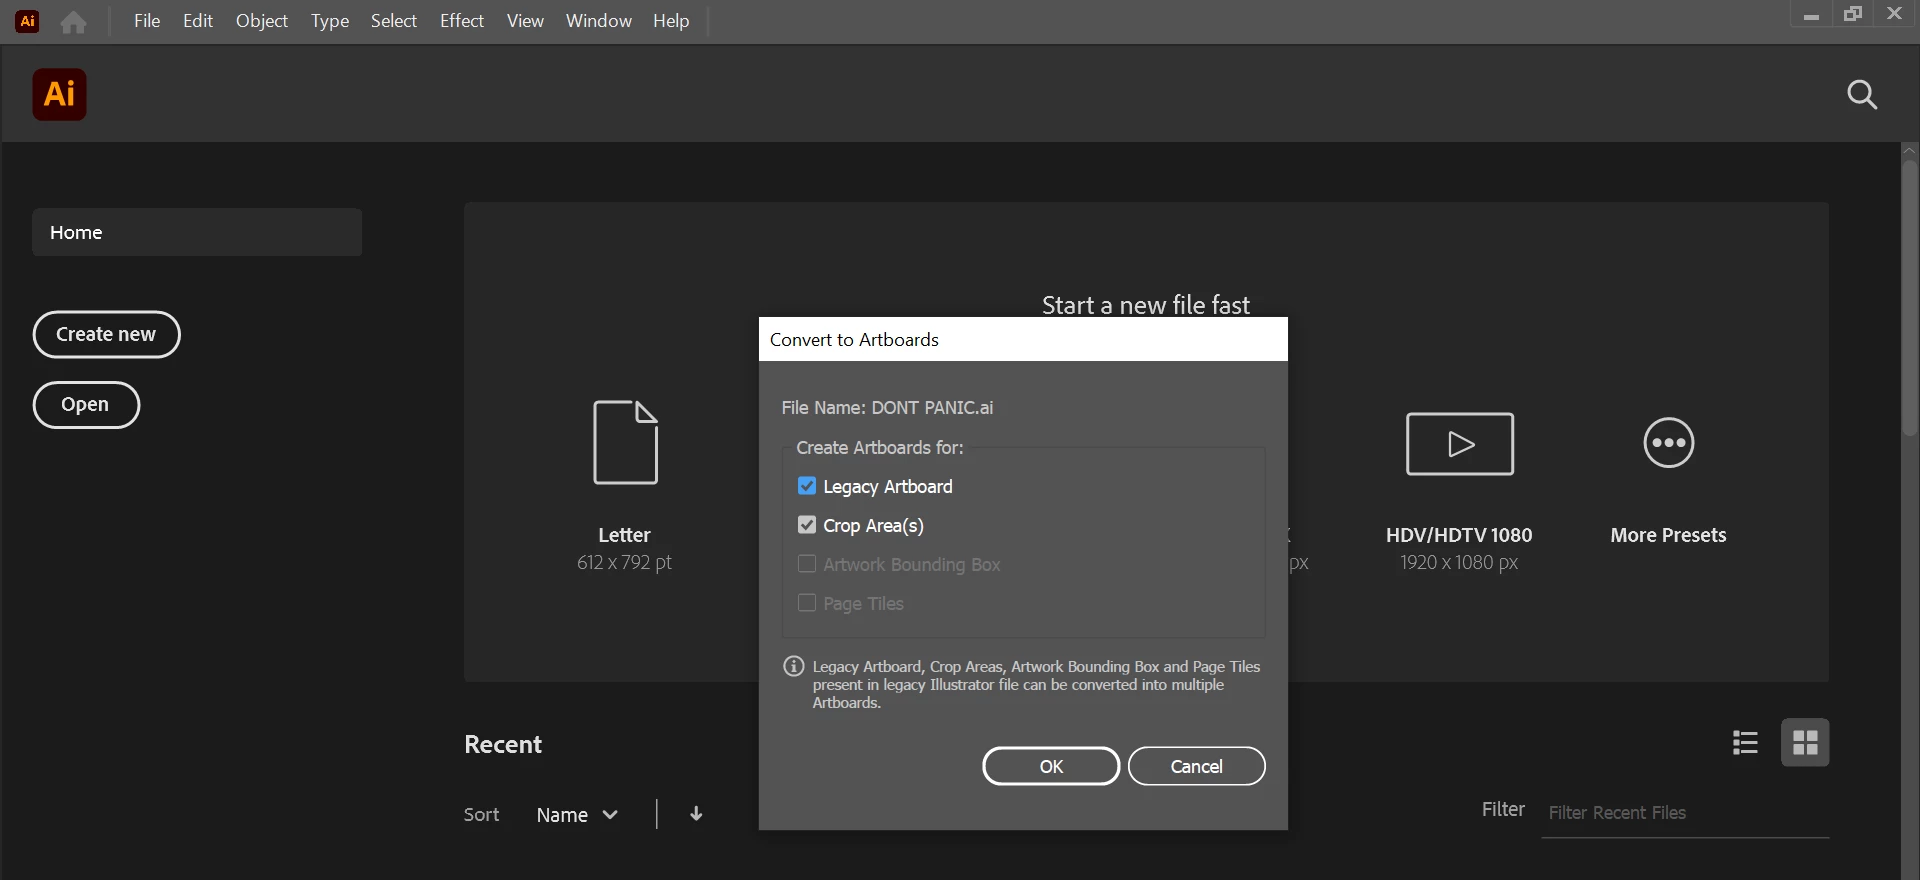Screen dimensions: 1920x880
Task: Click the More Presets label
Action: [x=1668, y=535]
